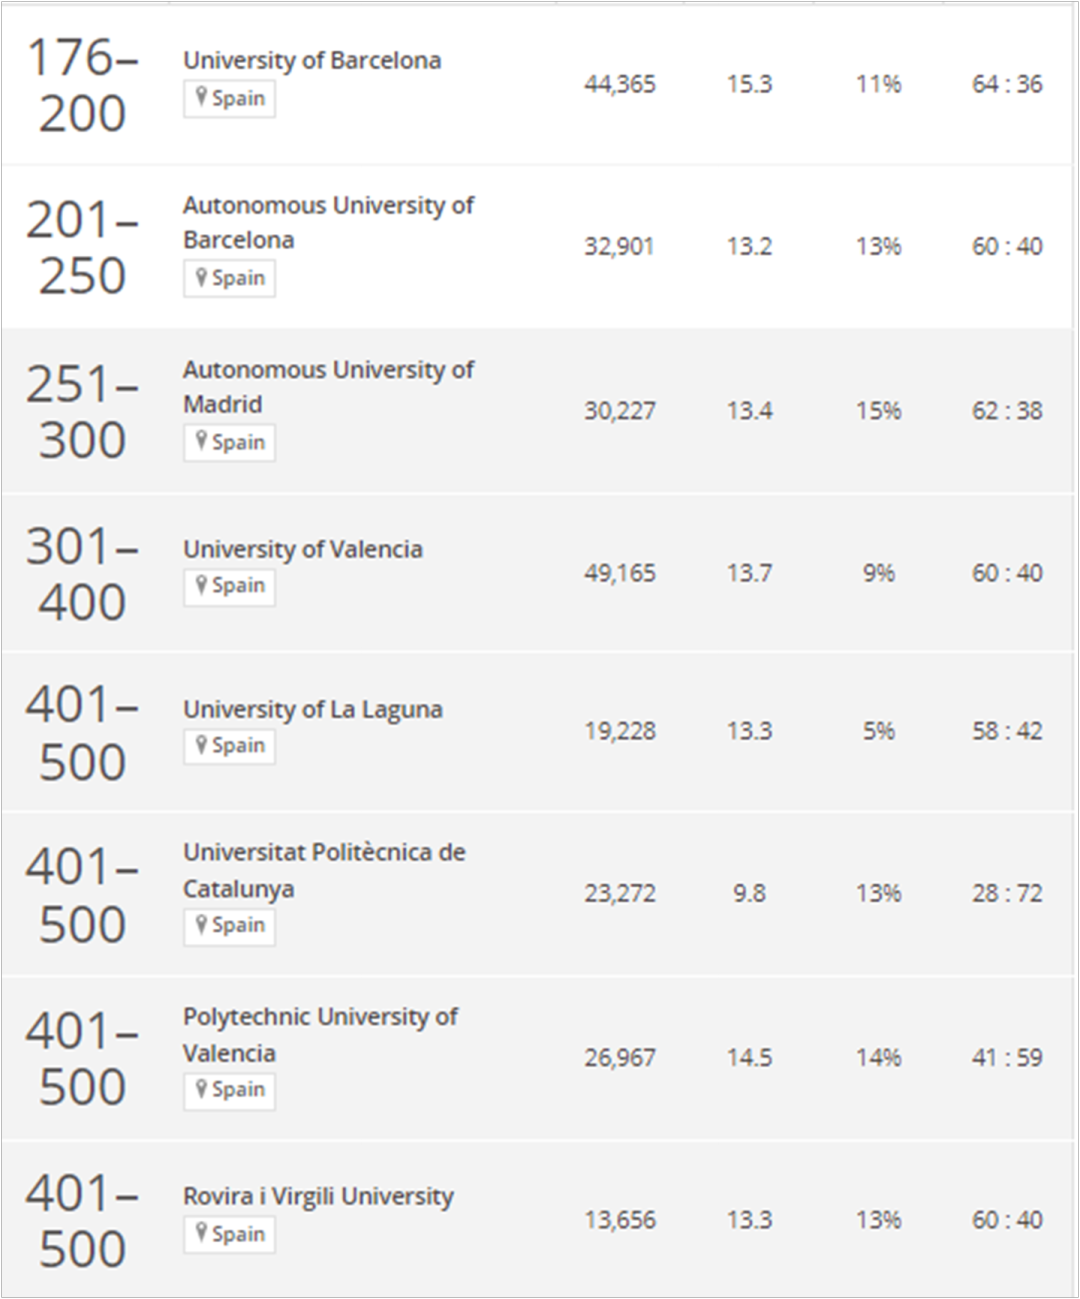Screen dimensions: 1080x1299
Task: Open Autonomous University of Madrid link
Action: (328, 387)
